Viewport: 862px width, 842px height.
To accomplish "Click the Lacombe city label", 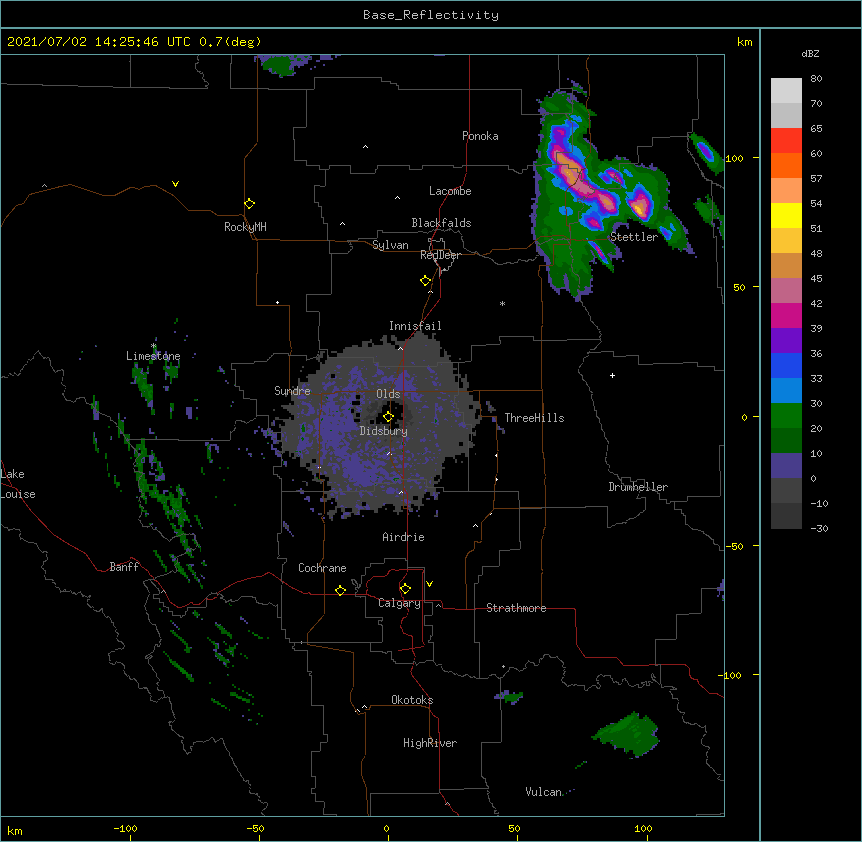I will tap(450, 191).
